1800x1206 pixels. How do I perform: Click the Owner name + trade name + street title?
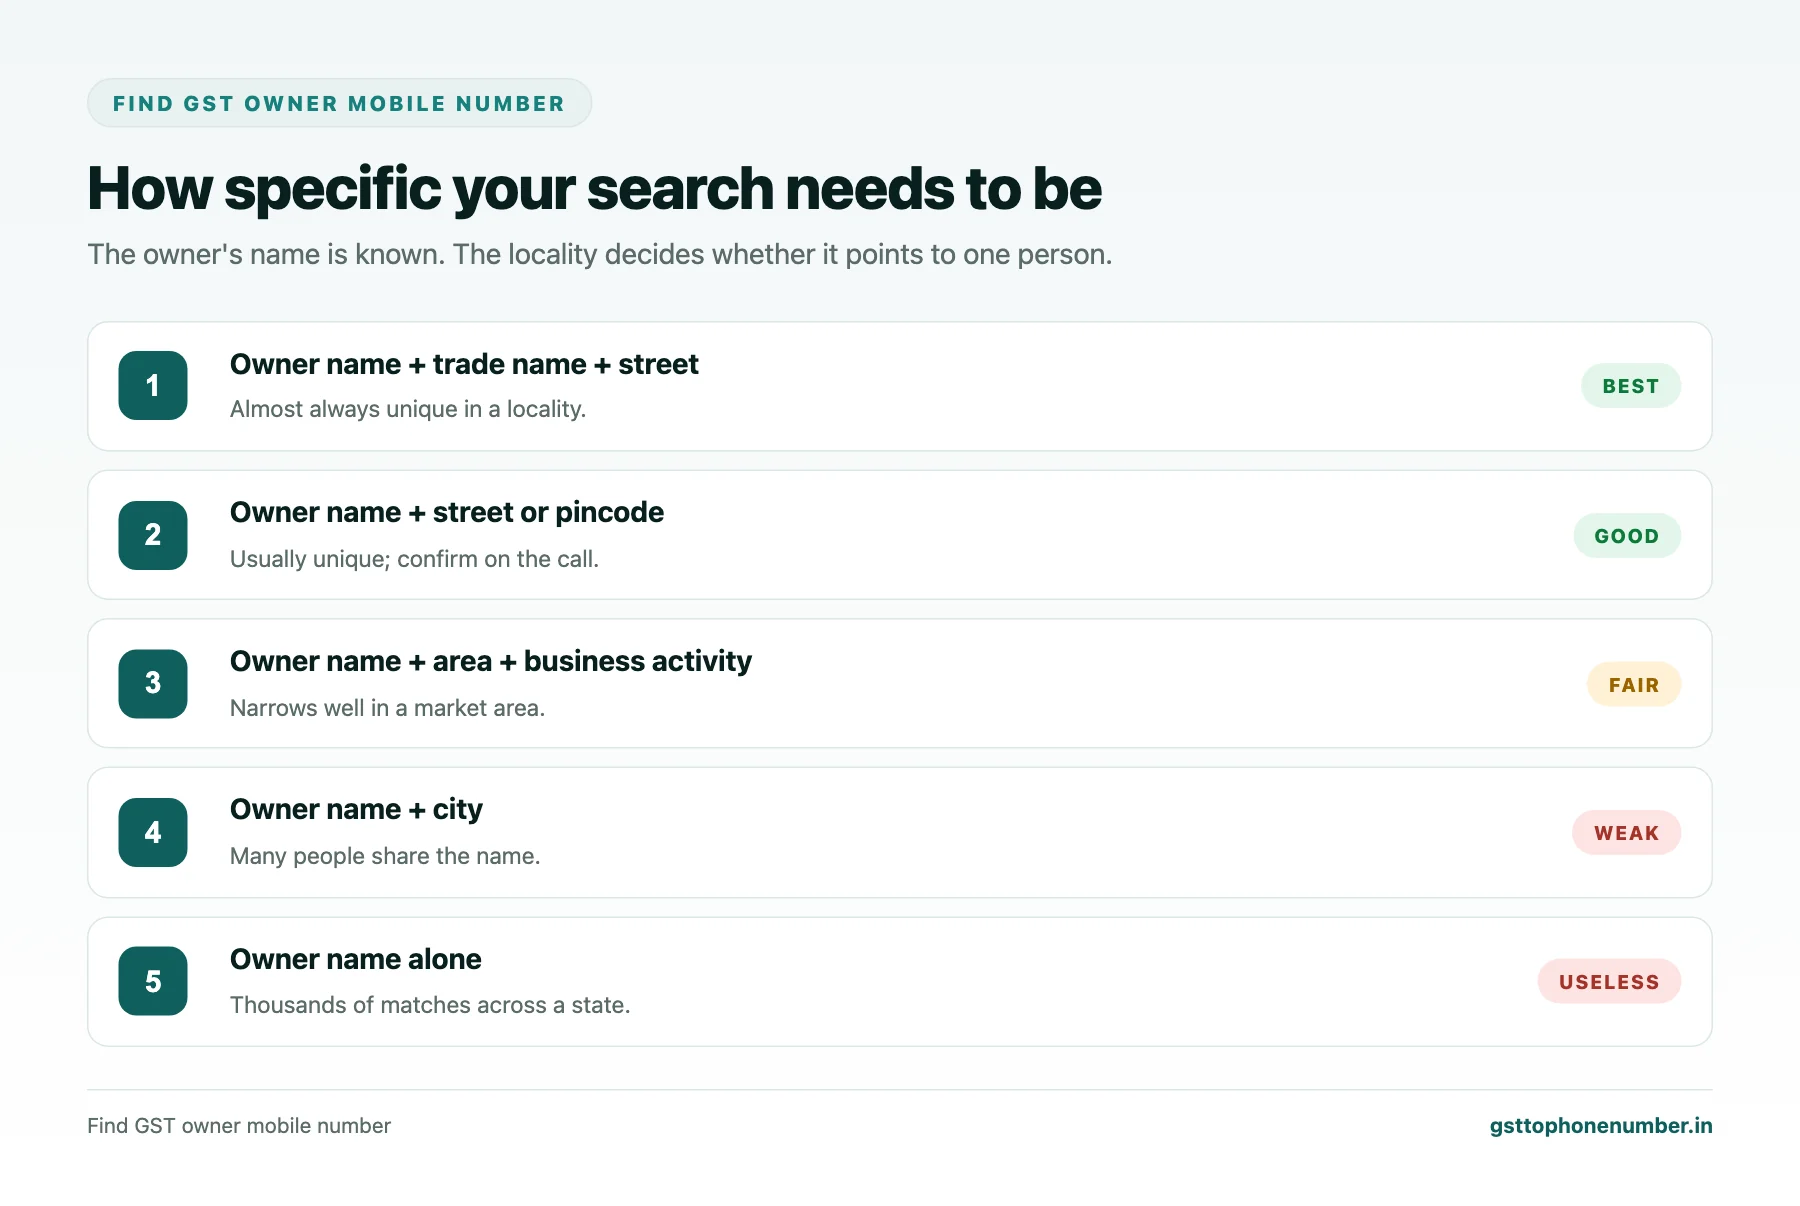click(x=464, y=364)
